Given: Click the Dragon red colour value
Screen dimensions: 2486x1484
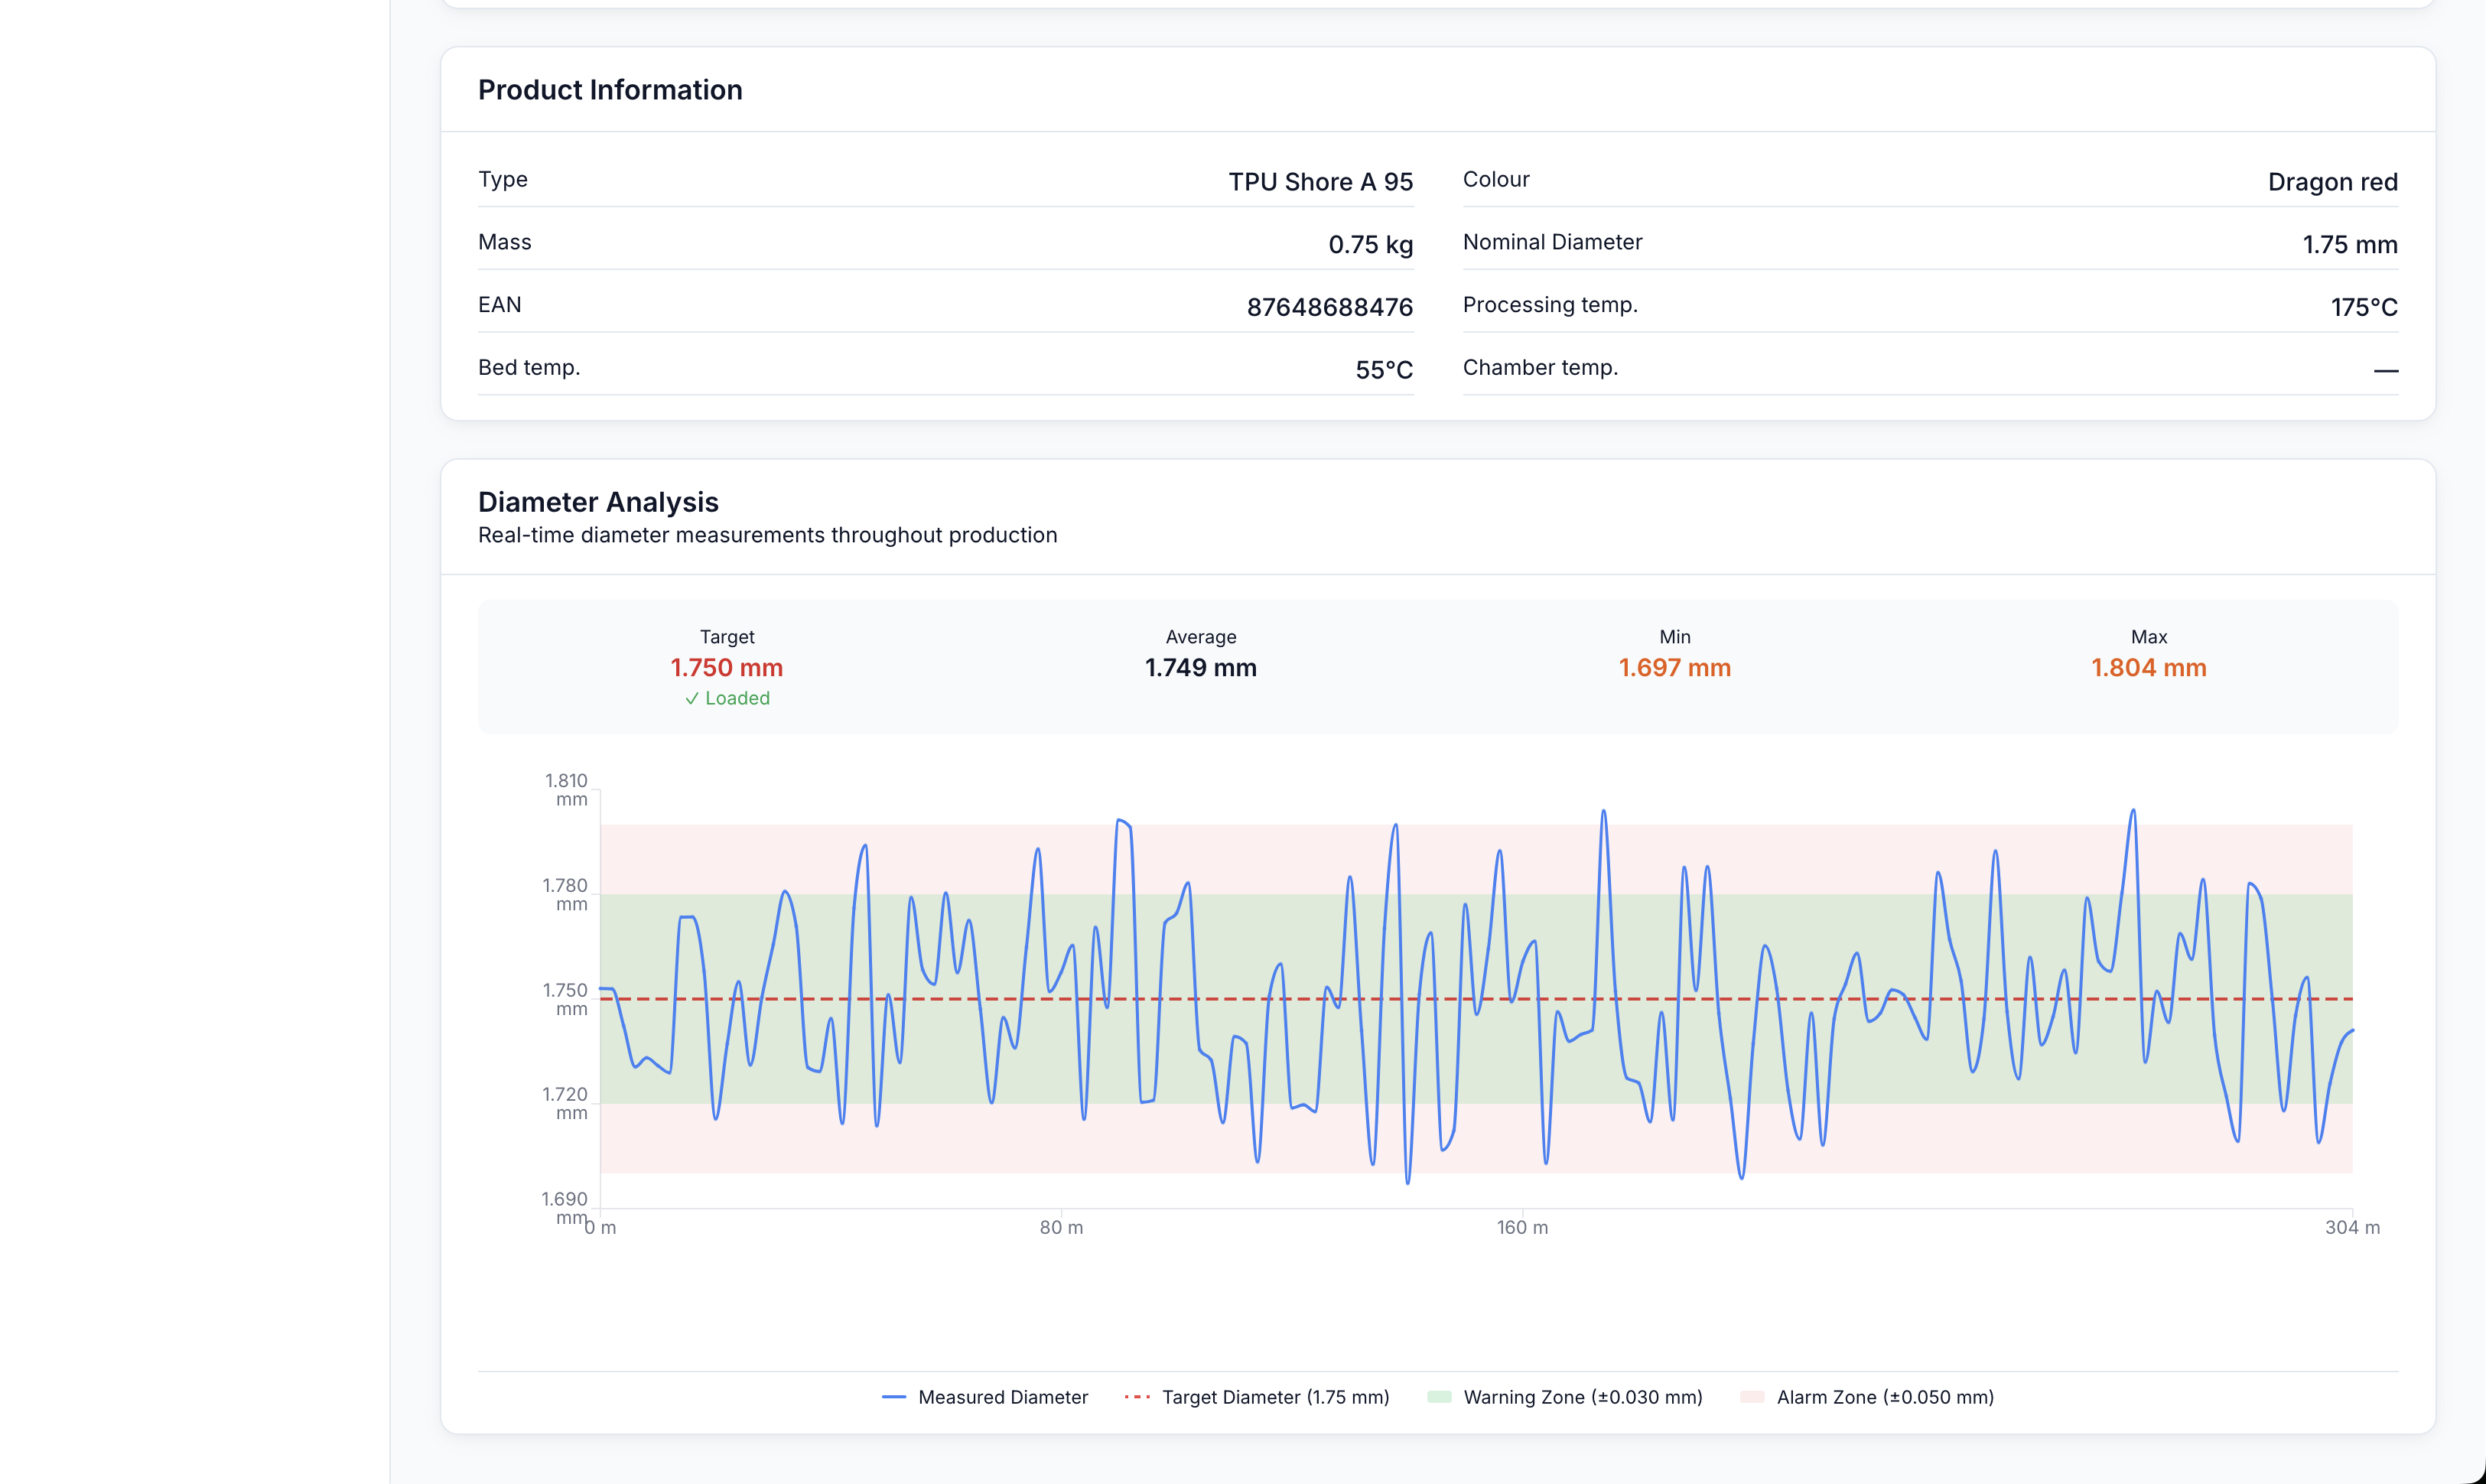Looking at the screenshot, I should tap(2332, 182).
